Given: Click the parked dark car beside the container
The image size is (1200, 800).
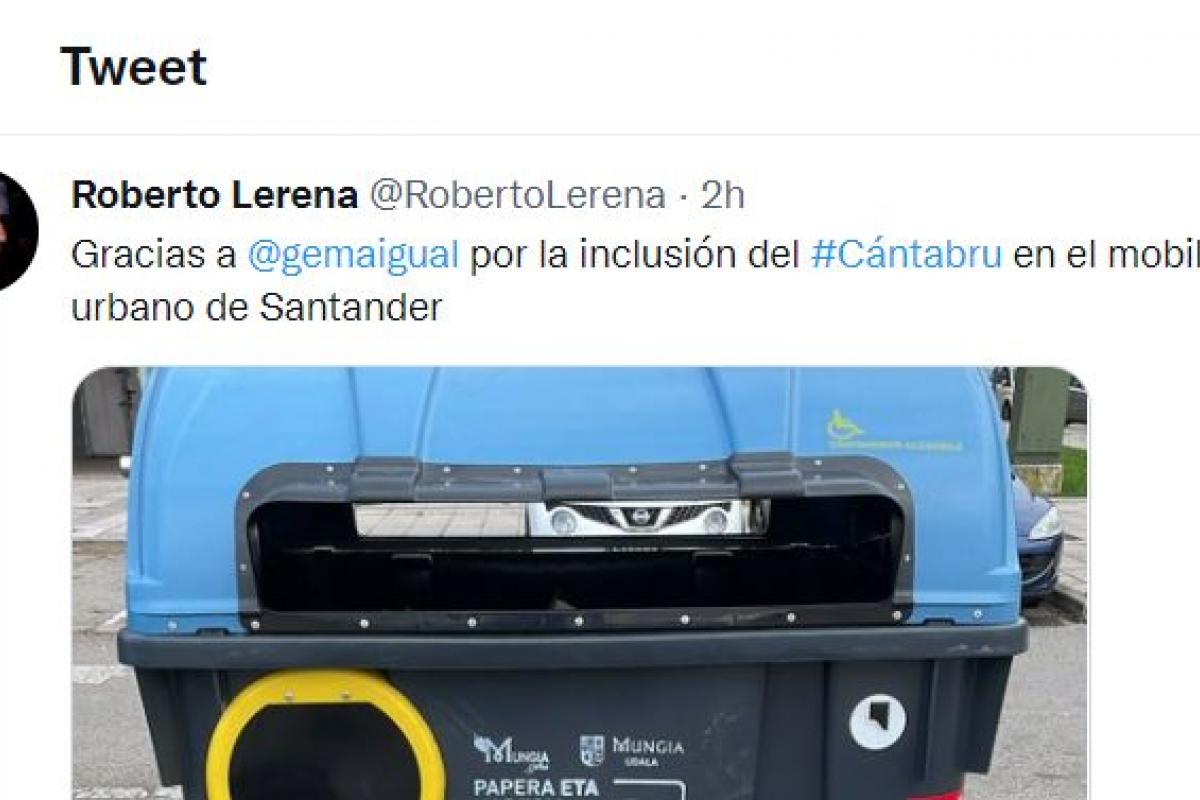Looking at the screenshot, I should (x=1038, y=535).
